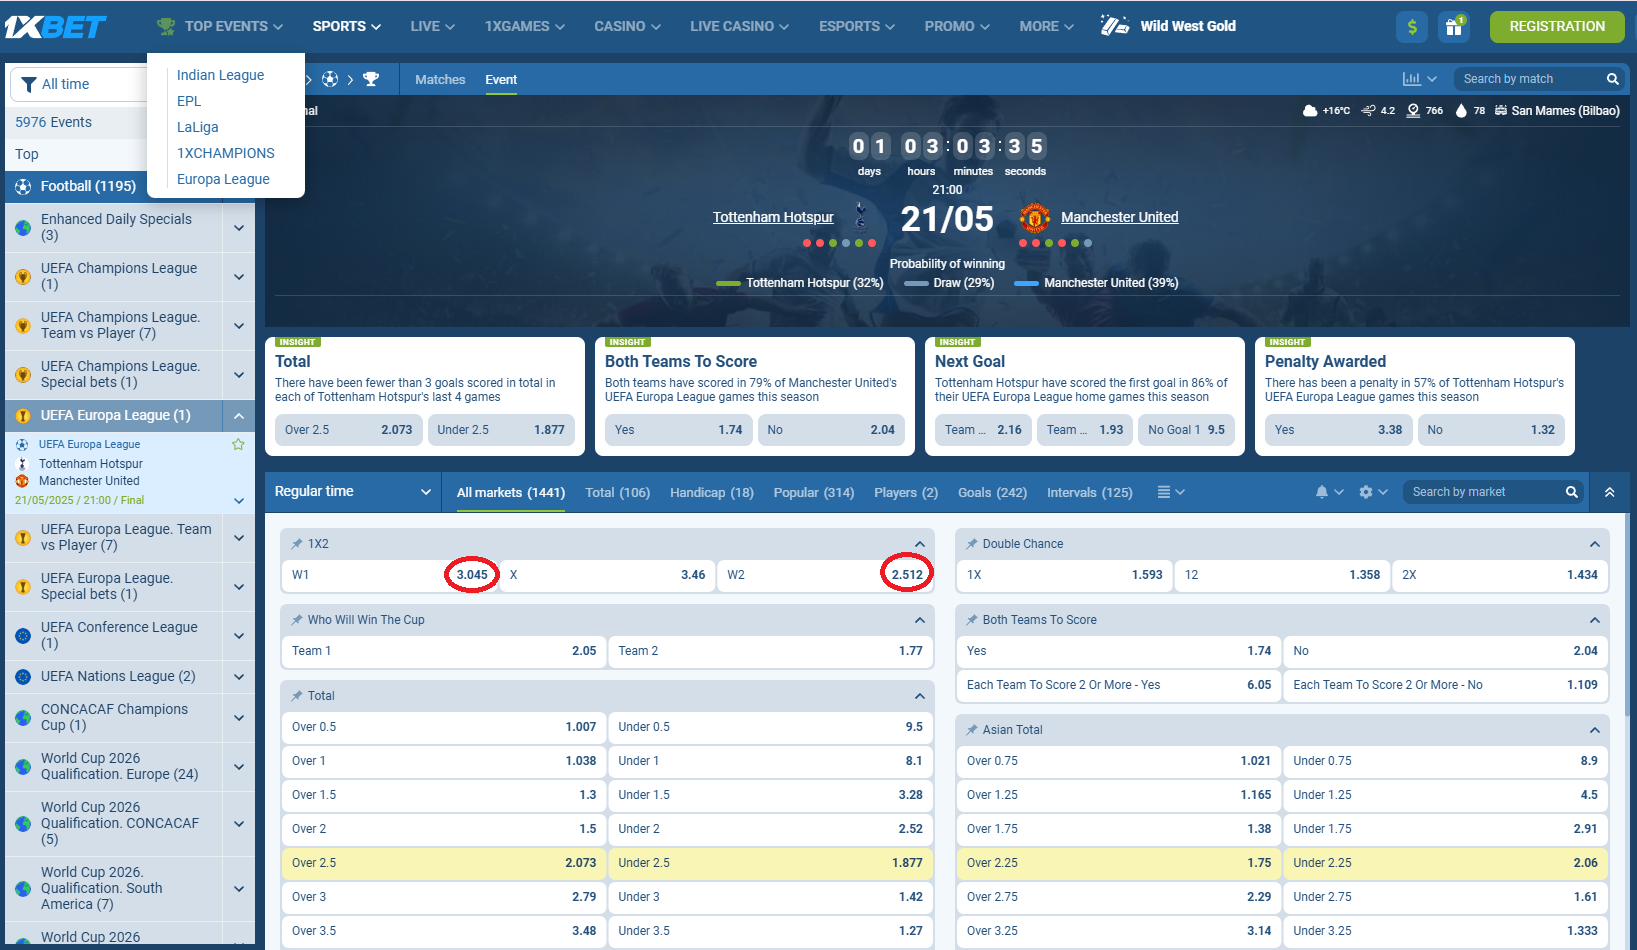
Task: Open the dollar payments icon
Action: tap(1412, 27)
